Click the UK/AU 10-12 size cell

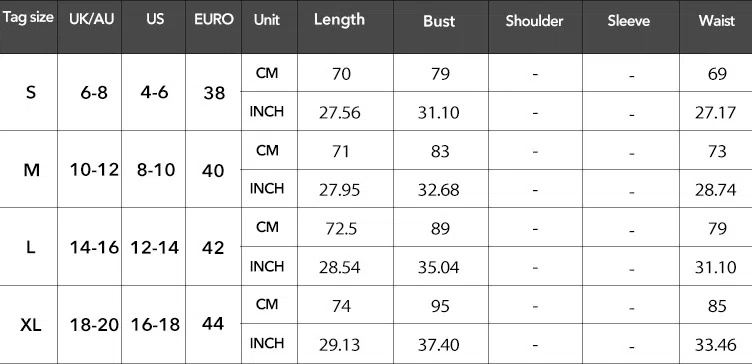click(94, 170)
